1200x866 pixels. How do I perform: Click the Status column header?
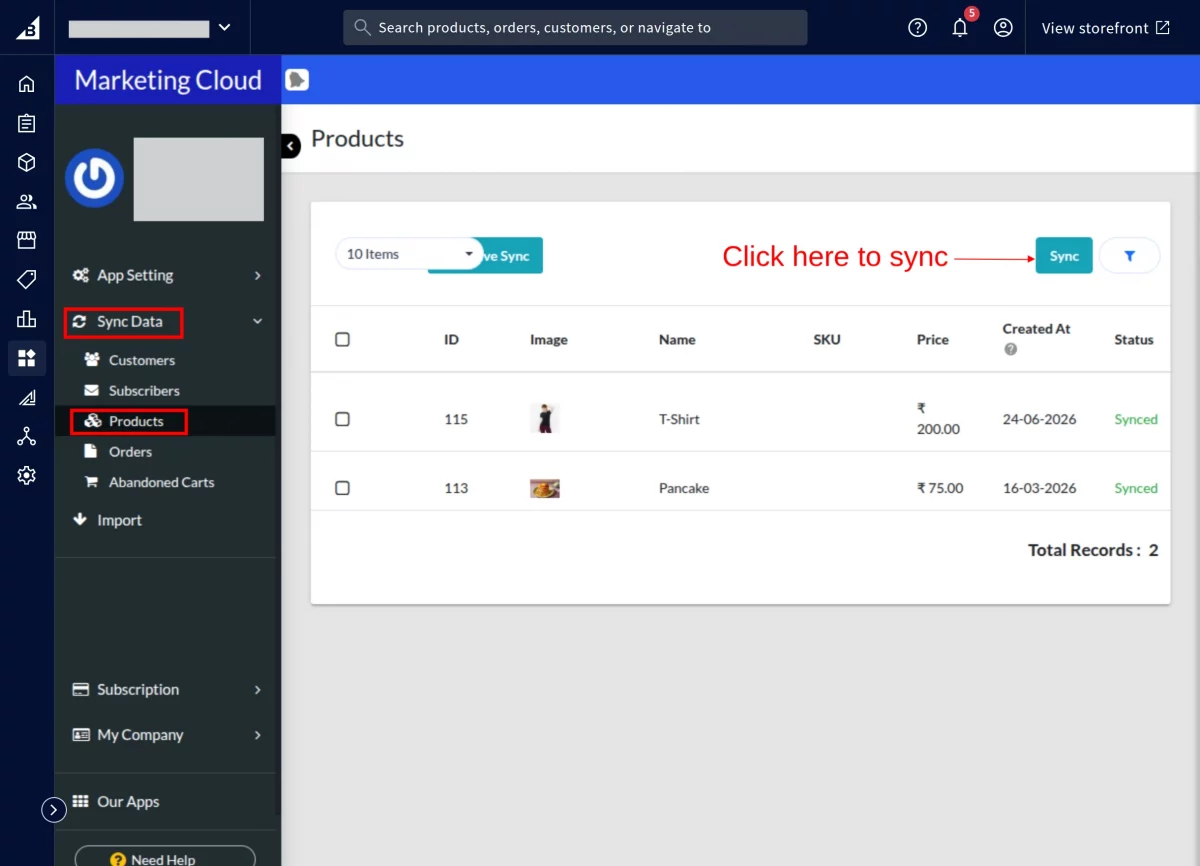tap(1134, 340)
